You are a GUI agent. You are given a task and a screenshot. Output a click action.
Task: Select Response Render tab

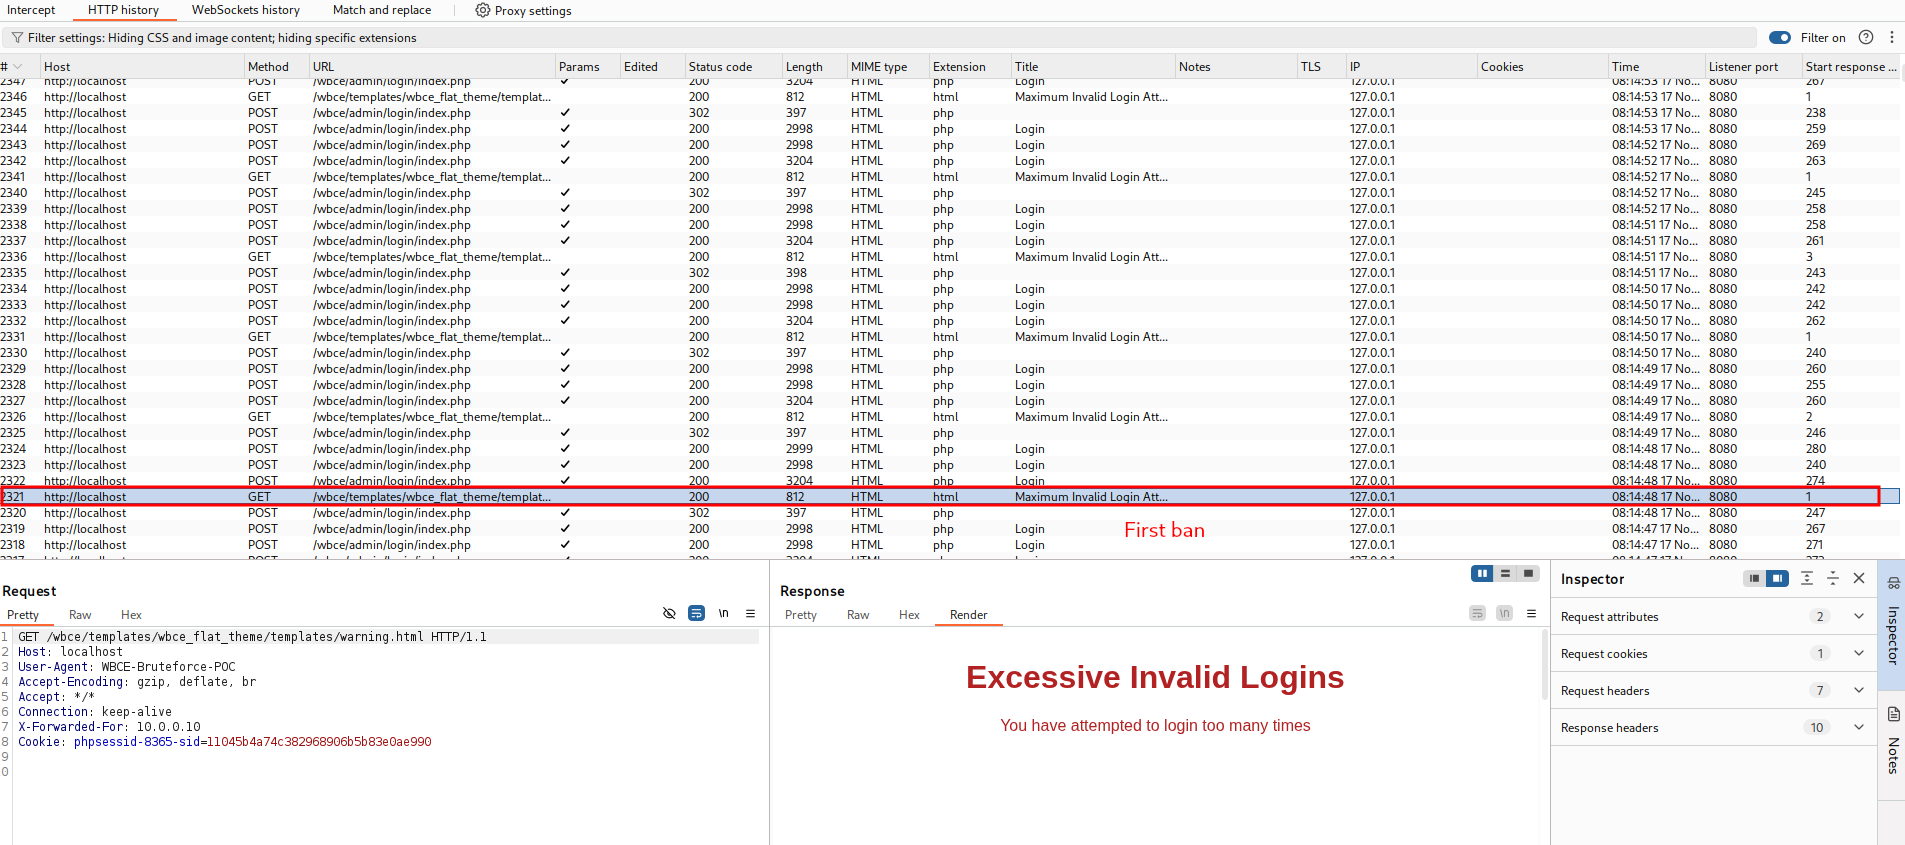pos(969,615)
